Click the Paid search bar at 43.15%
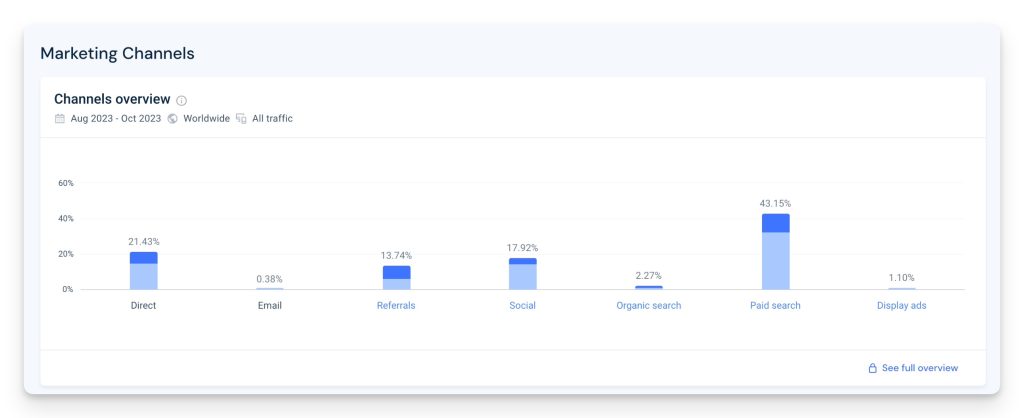The width and height of the screenshot is (1024, 418). point(775,252)
